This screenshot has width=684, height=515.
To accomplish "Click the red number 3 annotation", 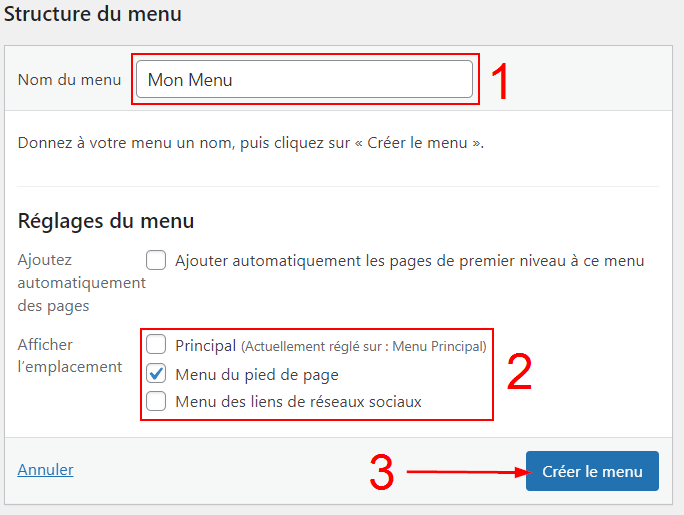I will pyautogui.click(x=381, y=474).
